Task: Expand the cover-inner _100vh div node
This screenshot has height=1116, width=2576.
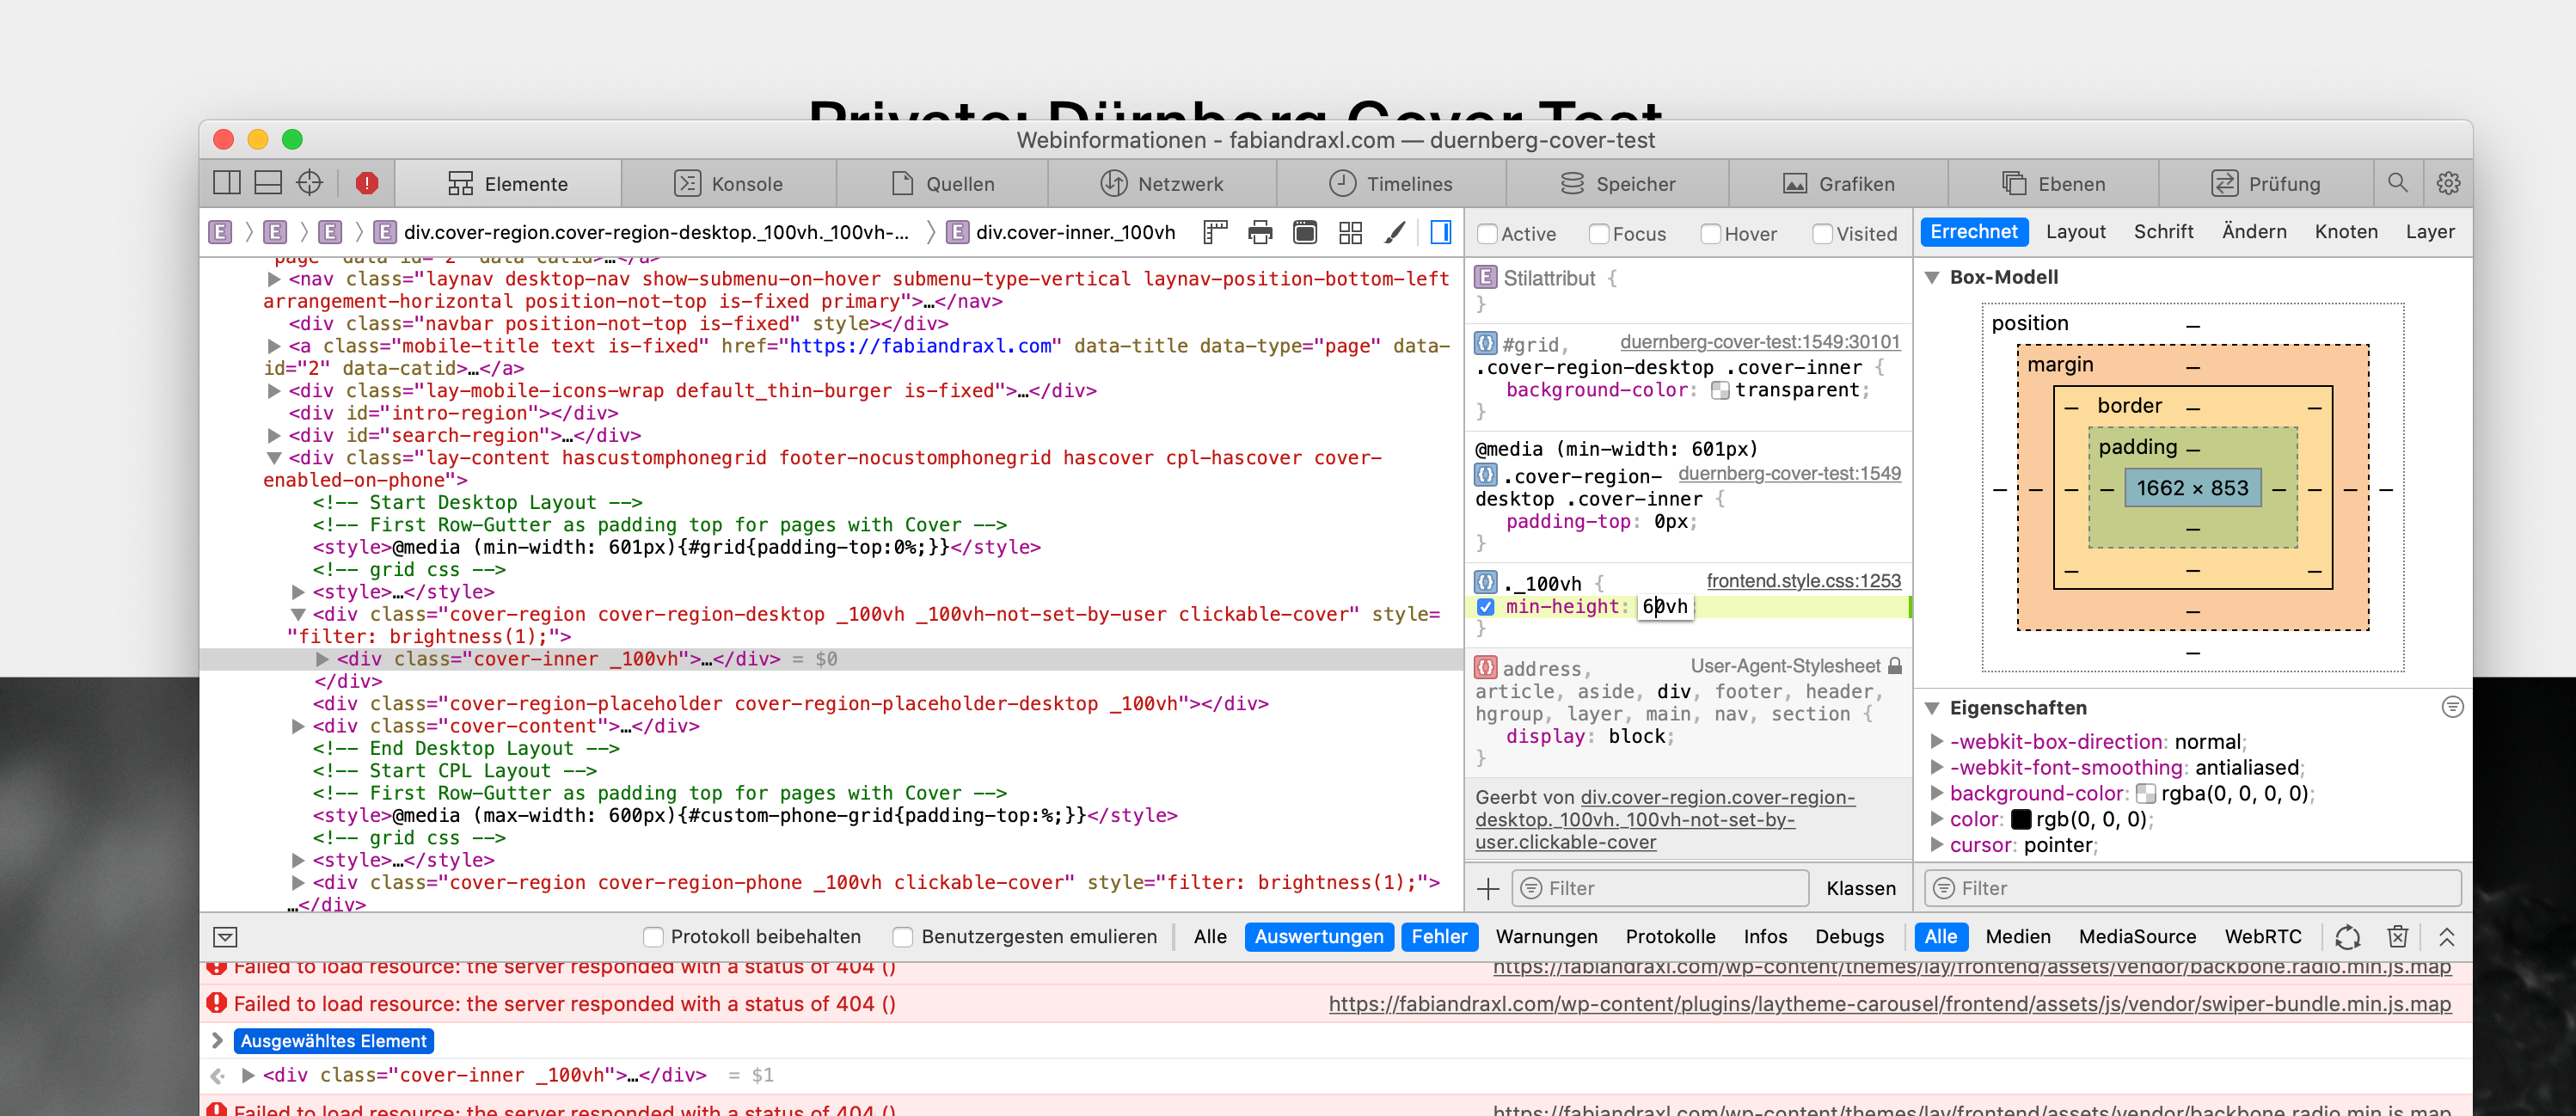Action: coord(322,659)
